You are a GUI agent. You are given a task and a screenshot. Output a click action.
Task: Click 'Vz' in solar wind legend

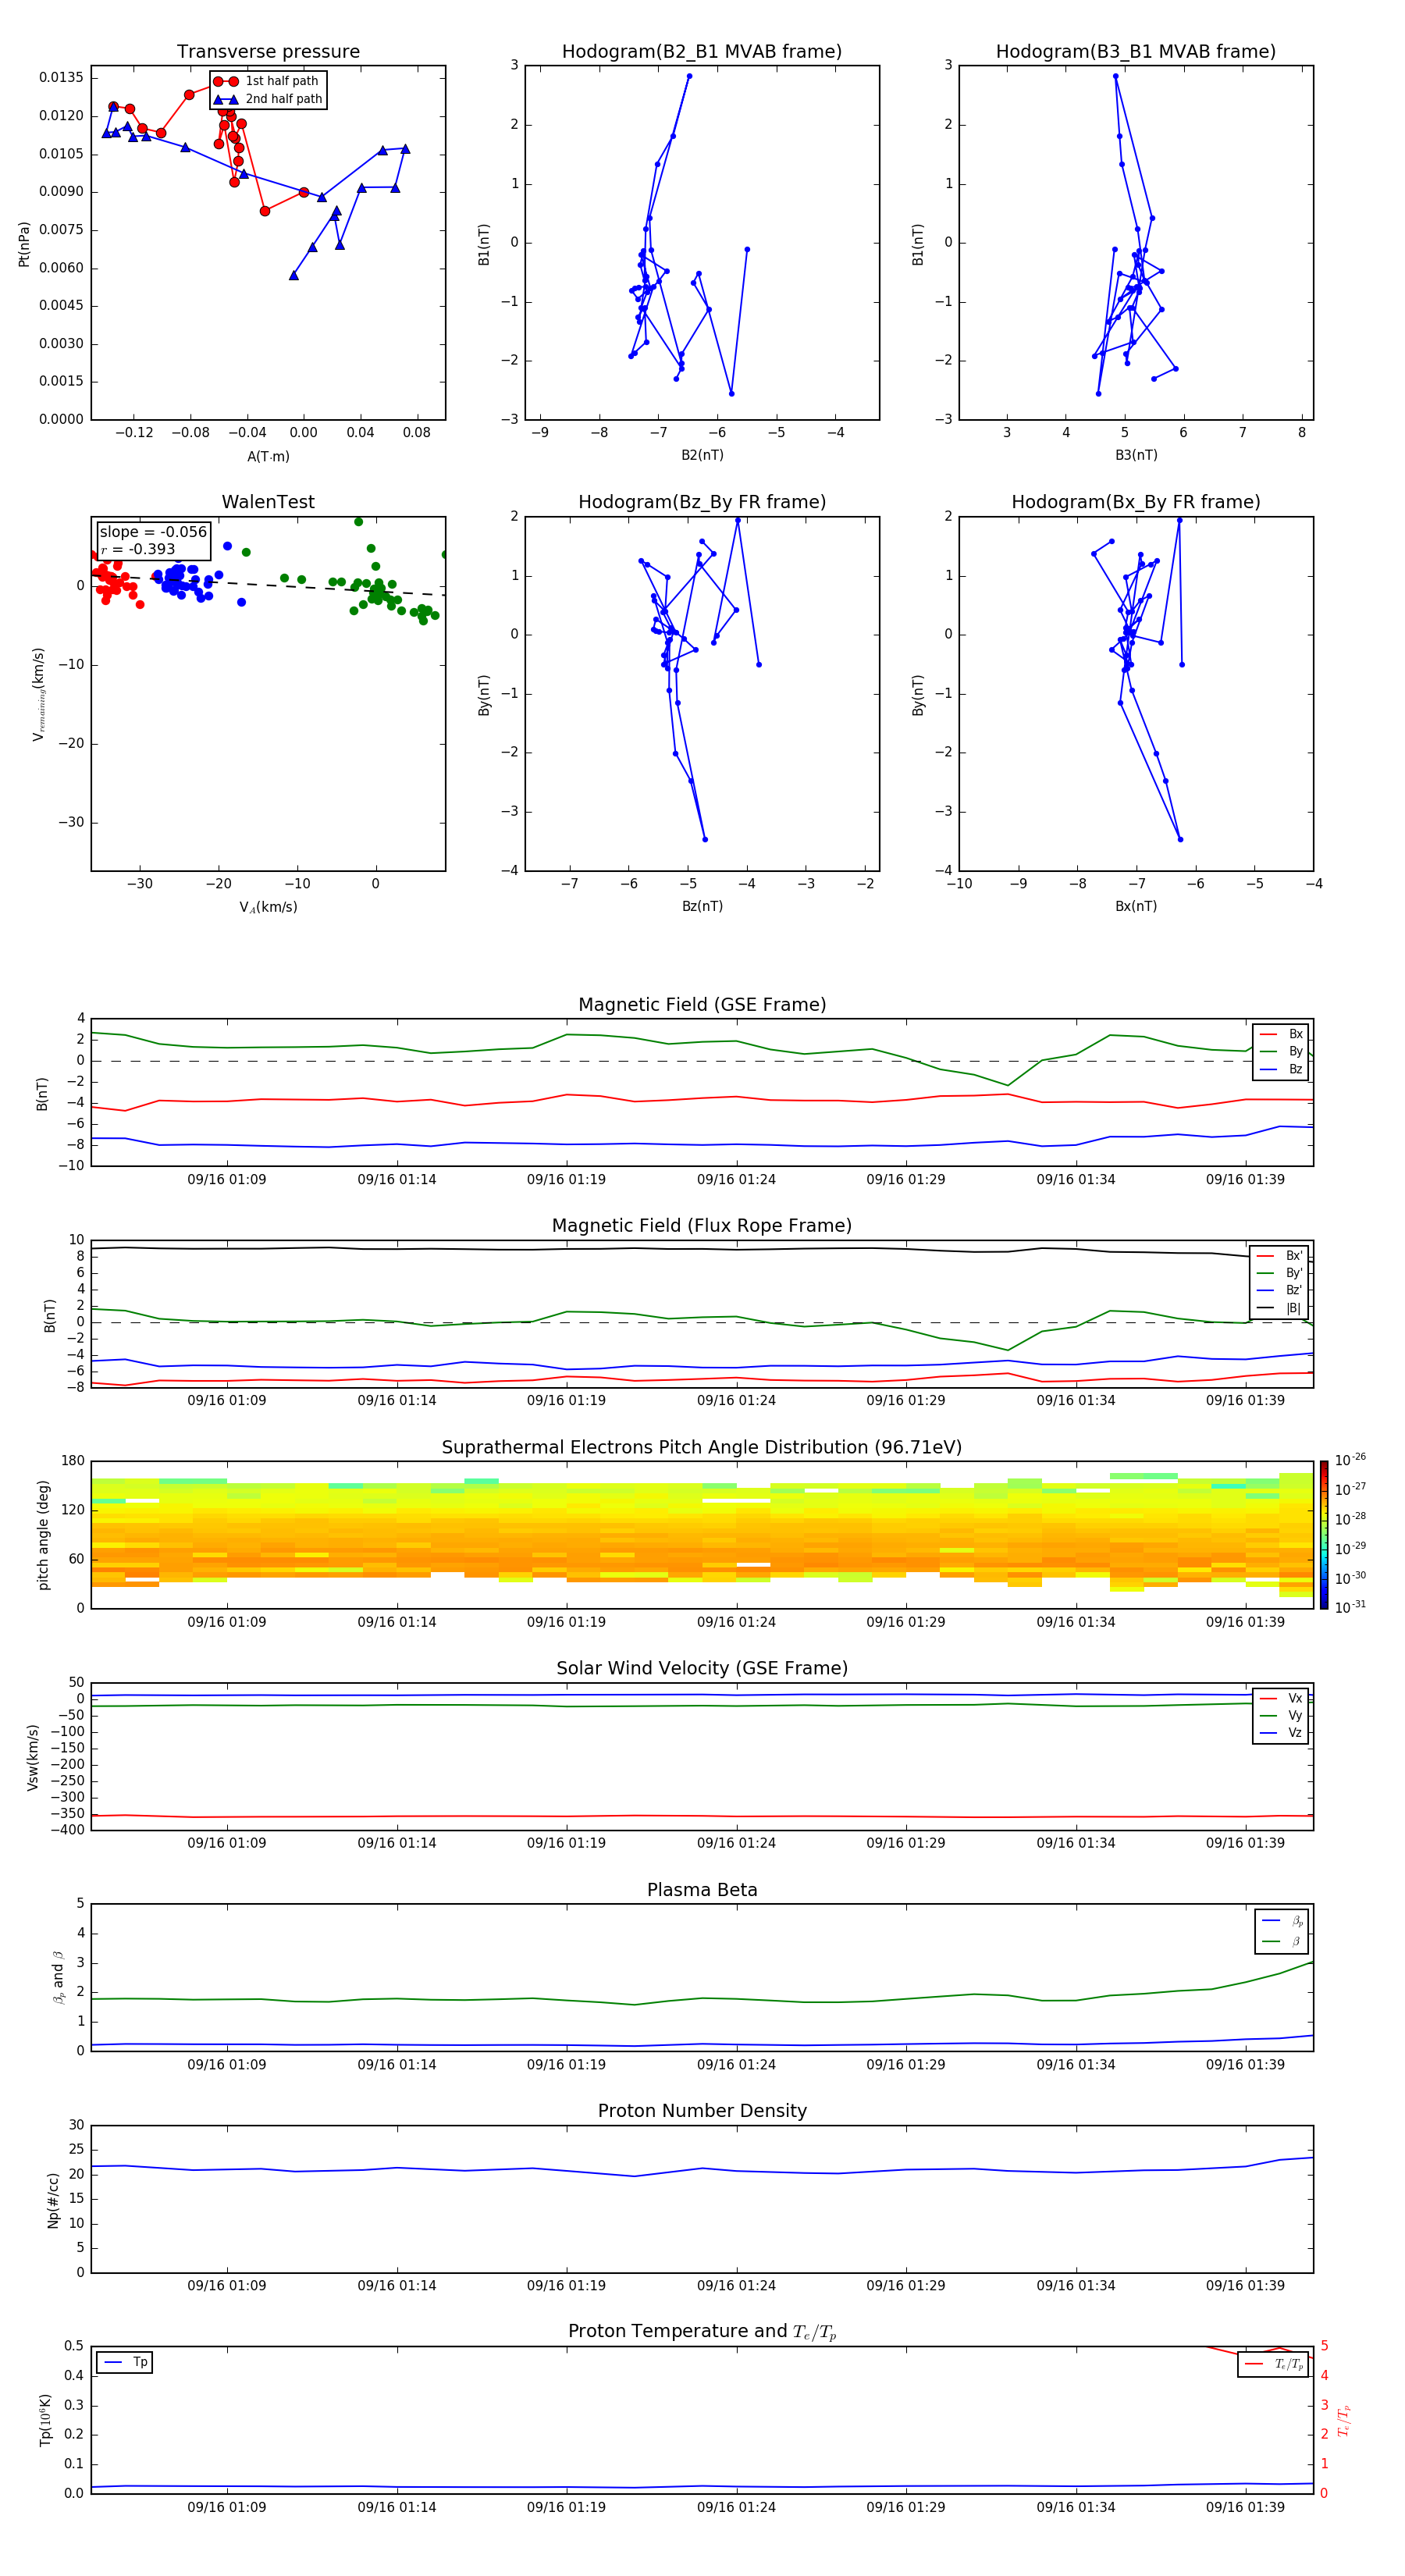[1295, 1733]
